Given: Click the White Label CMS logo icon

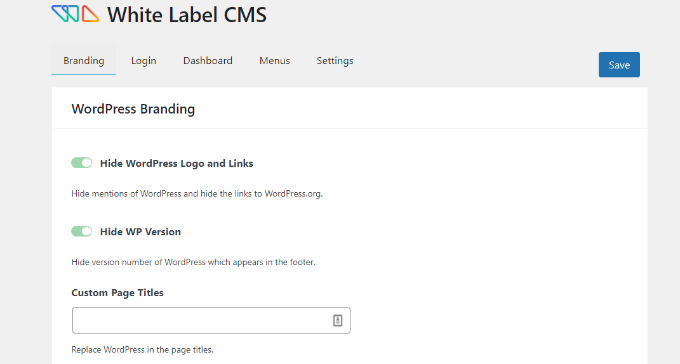Looking at the screenshot, I should point(75,14).
